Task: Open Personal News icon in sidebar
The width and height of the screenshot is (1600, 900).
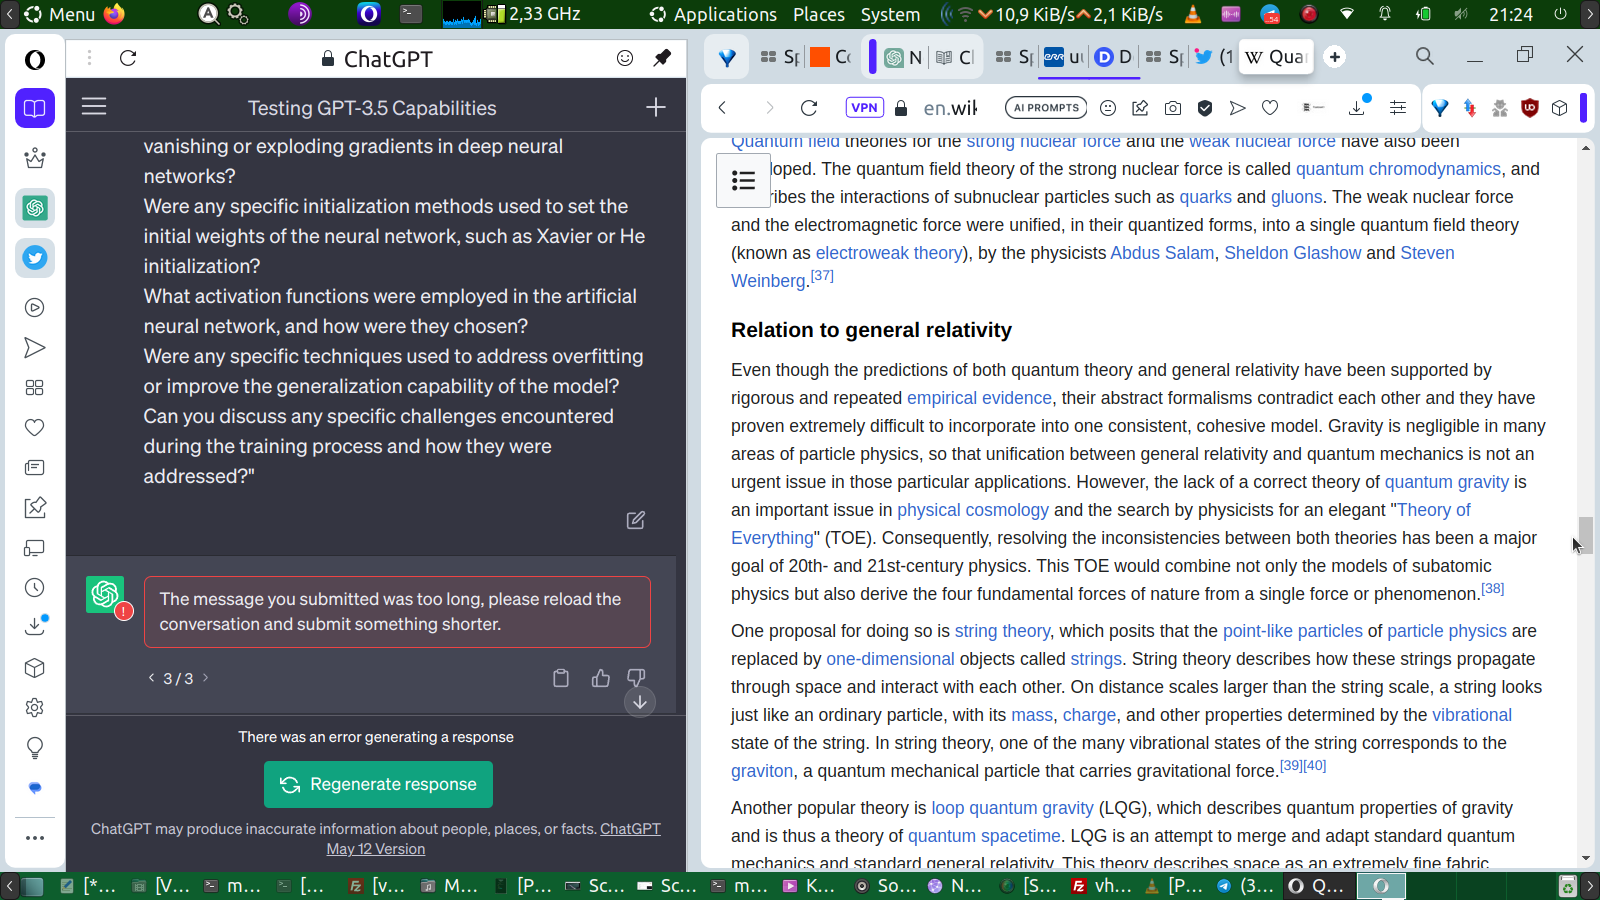Action: tap(35, 468)
